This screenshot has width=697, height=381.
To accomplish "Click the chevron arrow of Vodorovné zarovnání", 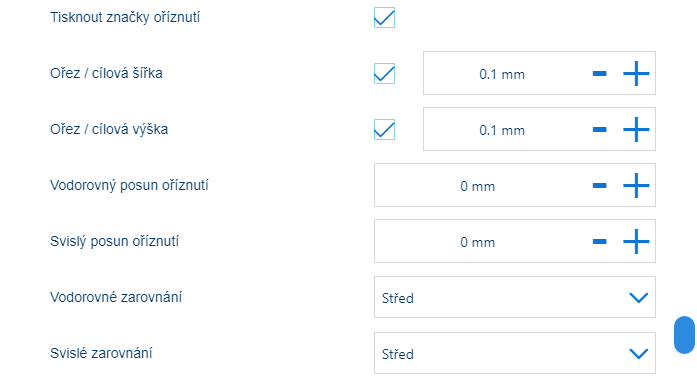I will click(x=639, y=298).
